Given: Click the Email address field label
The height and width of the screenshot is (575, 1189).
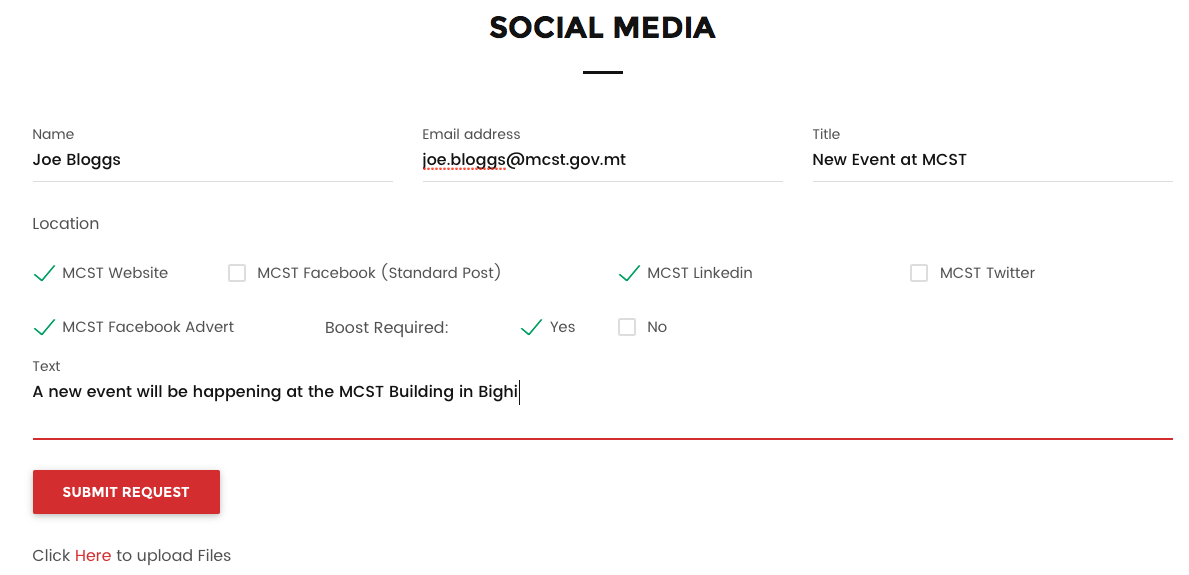Looking at the screenshot, I should pyautogui.click(x=471, y=134).
